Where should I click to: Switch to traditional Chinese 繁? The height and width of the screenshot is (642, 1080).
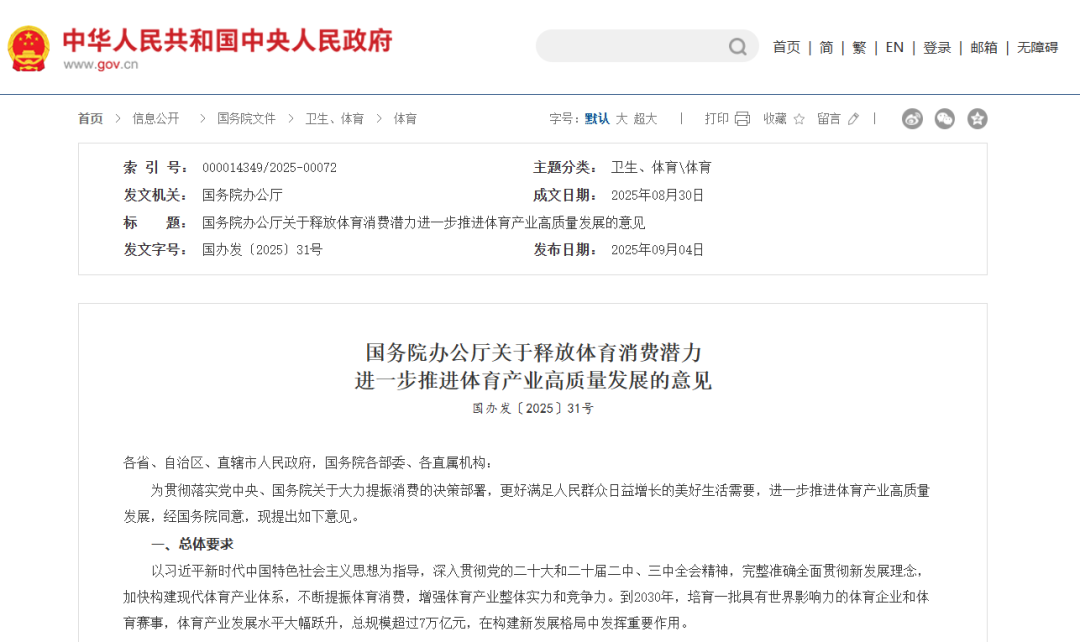click(x=859, y=47)
